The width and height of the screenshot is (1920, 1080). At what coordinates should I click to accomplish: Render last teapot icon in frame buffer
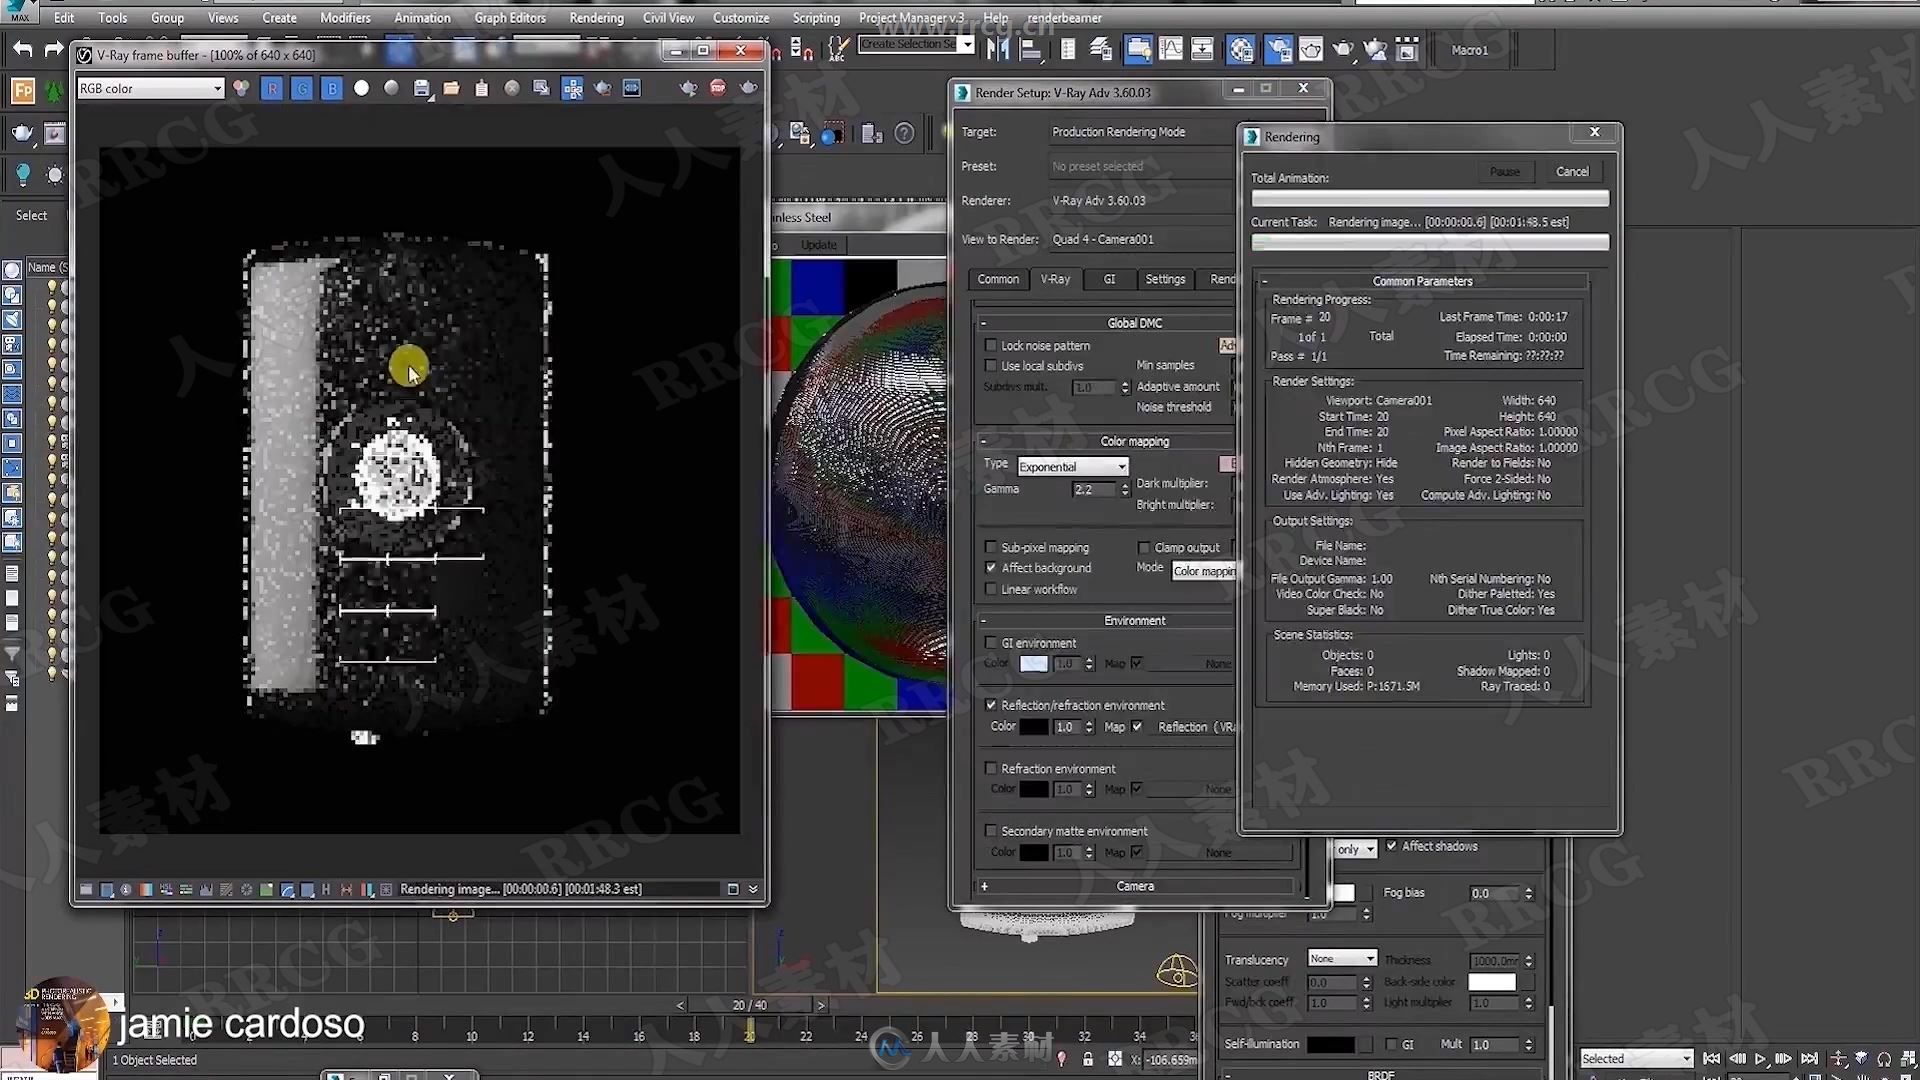pos(749,88)
